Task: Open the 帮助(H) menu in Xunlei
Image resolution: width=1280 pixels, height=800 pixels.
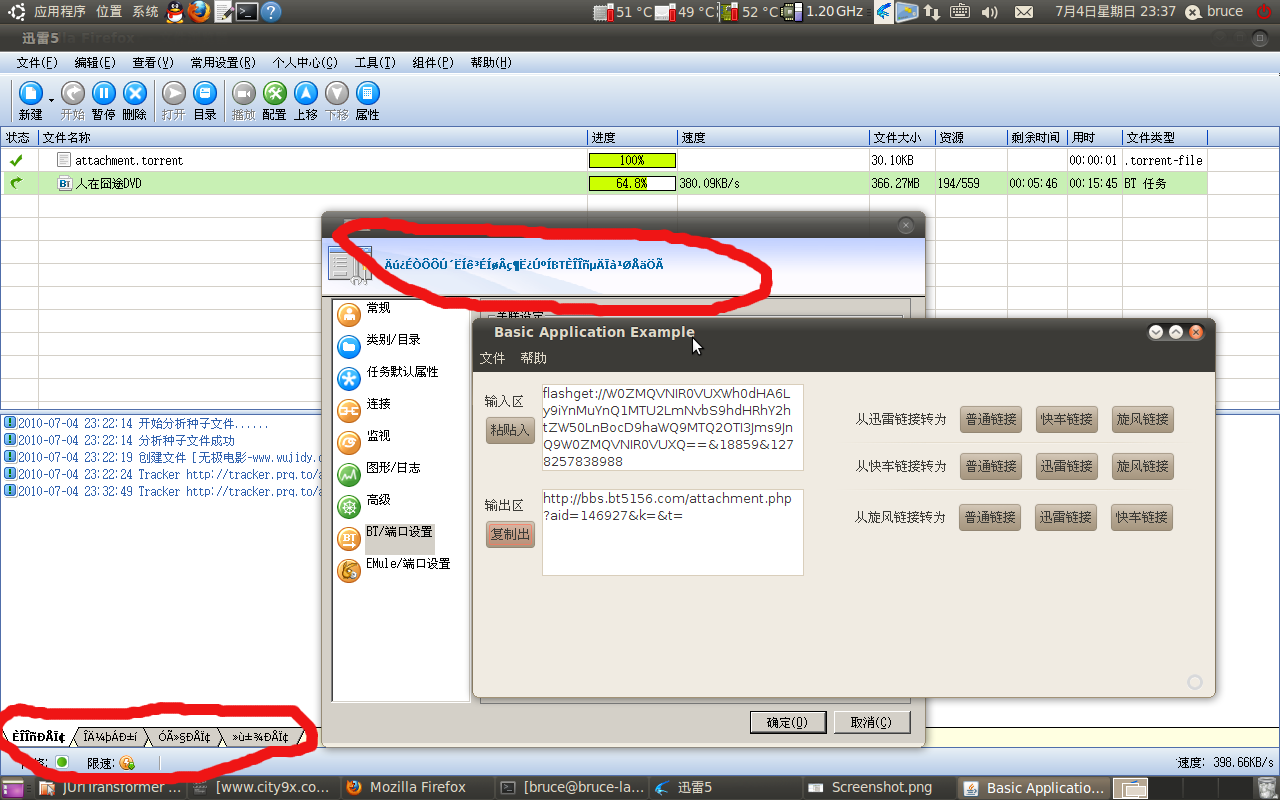Action: (491, 62)
